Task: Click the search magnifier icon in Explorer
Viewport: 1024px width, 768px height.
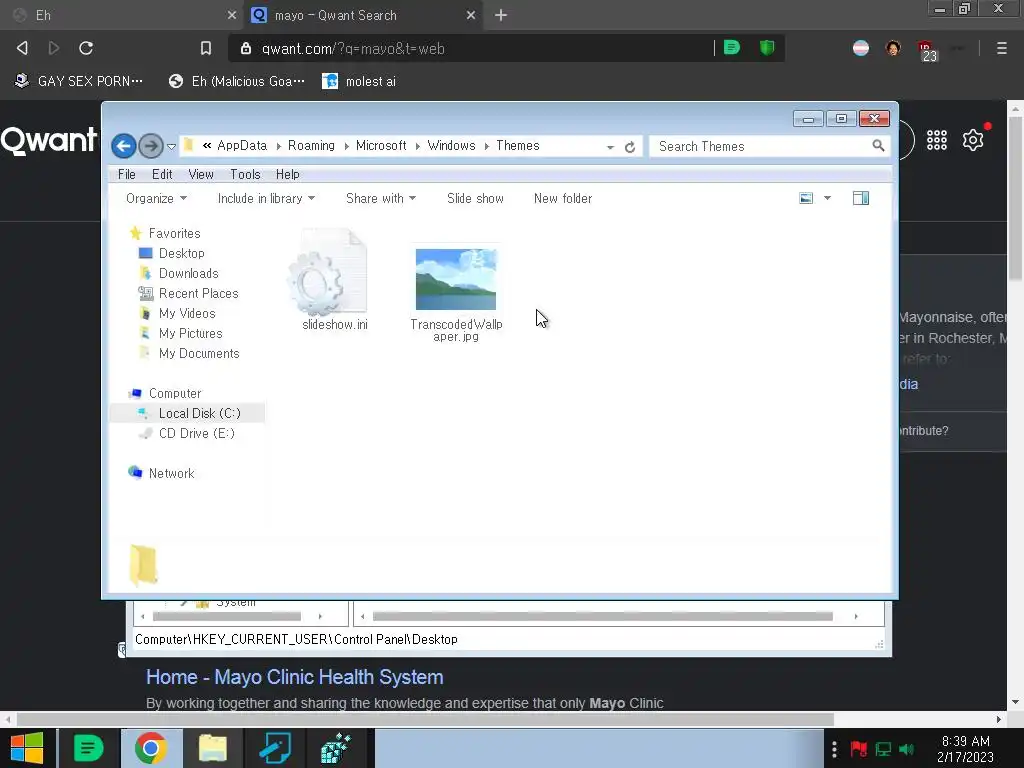Action: pos(878,146)
